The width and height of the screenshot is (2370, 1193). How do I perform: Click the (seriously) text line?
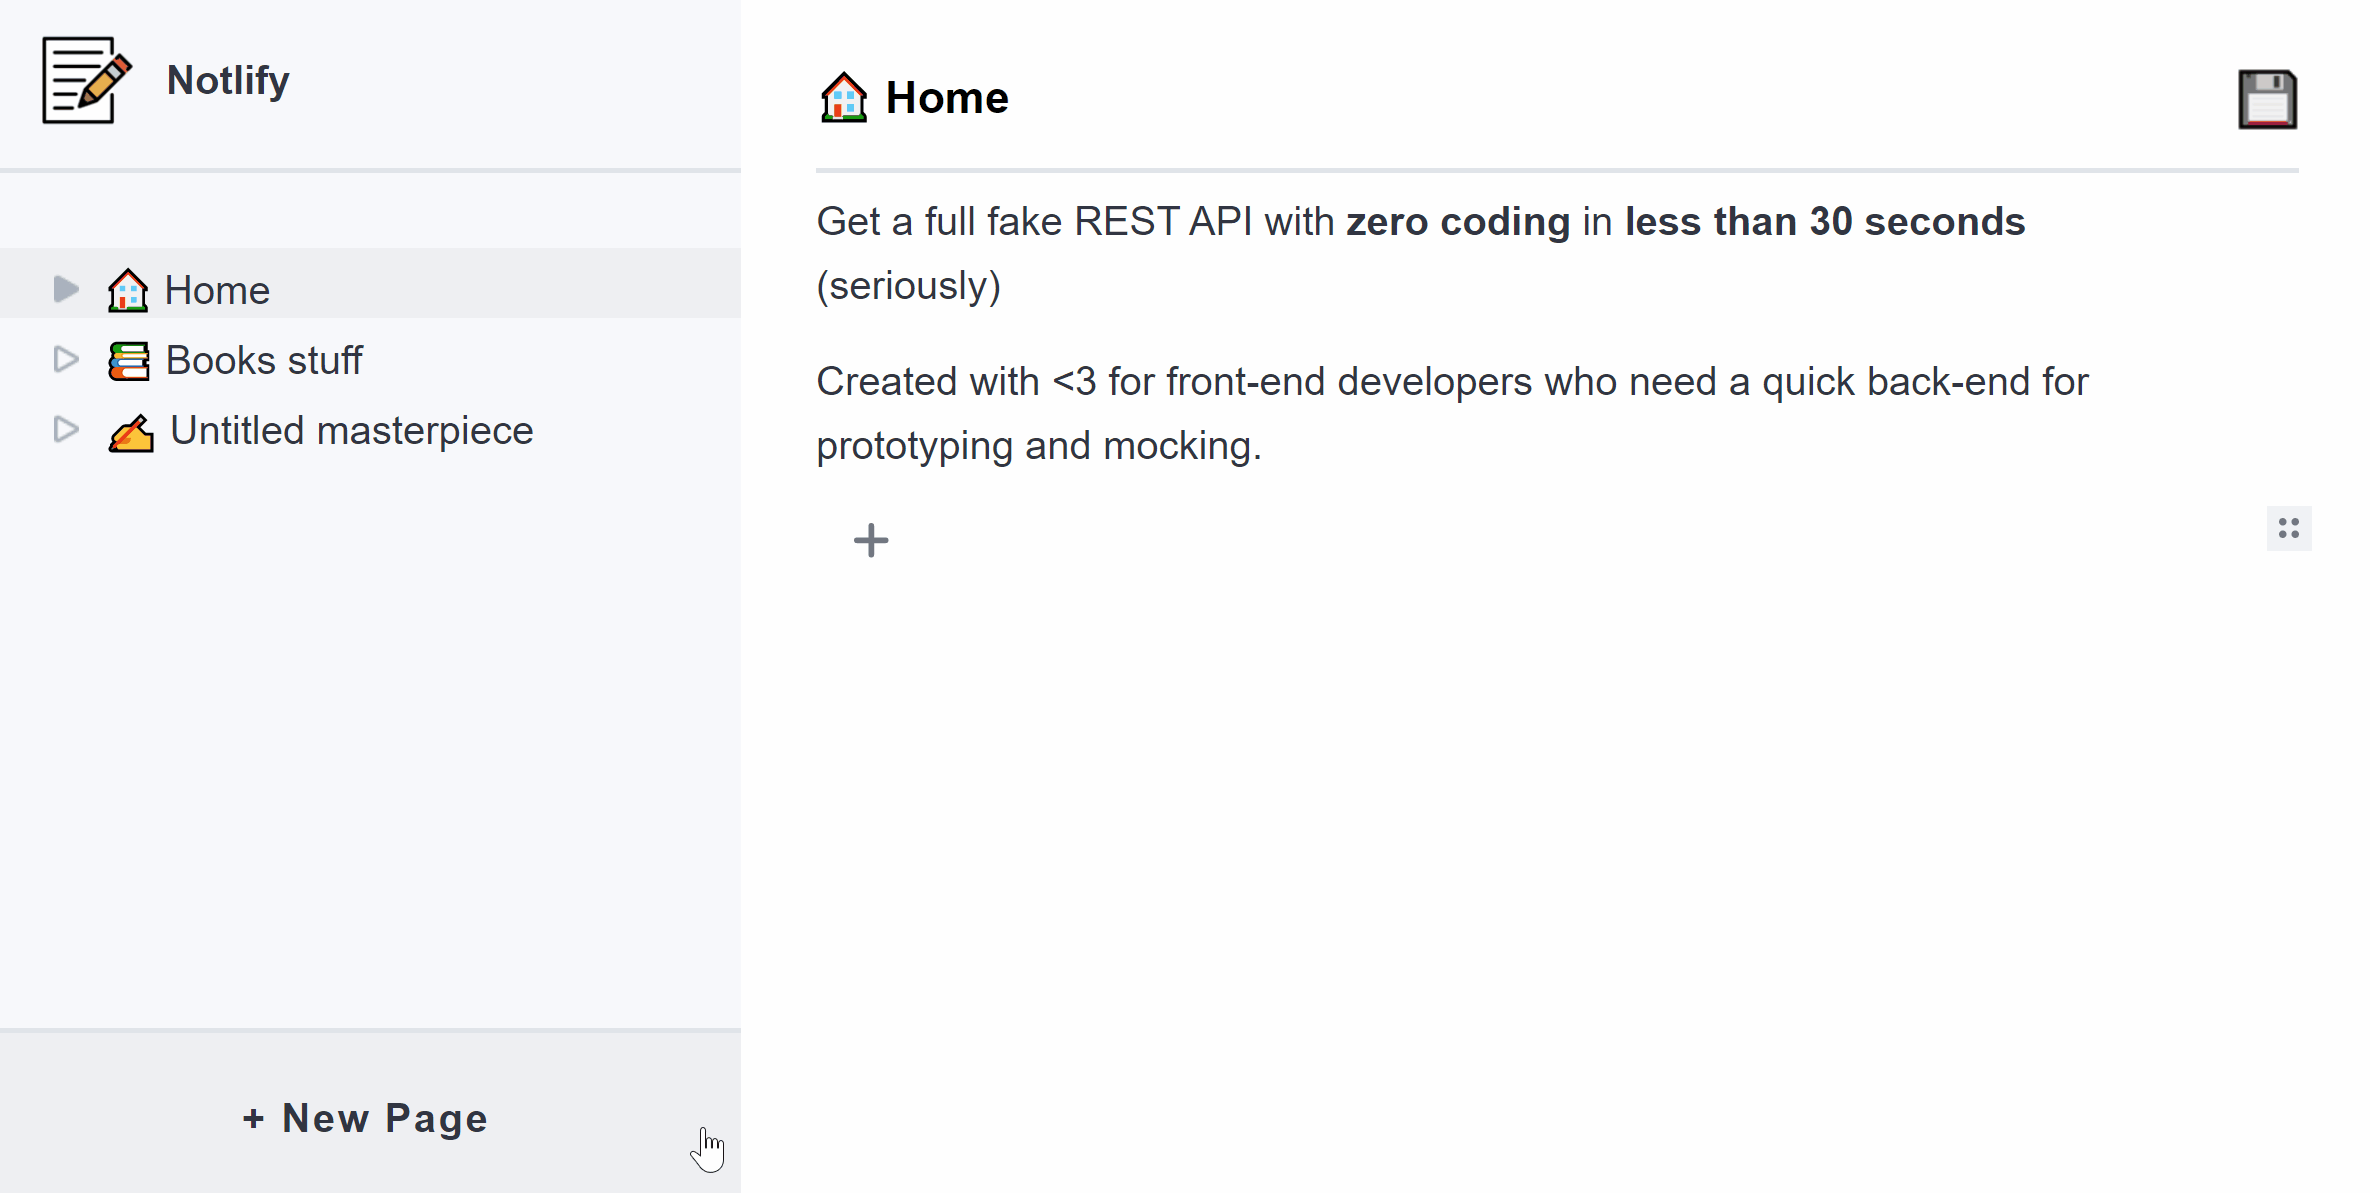pyautogui.click(x=908, y=285)
